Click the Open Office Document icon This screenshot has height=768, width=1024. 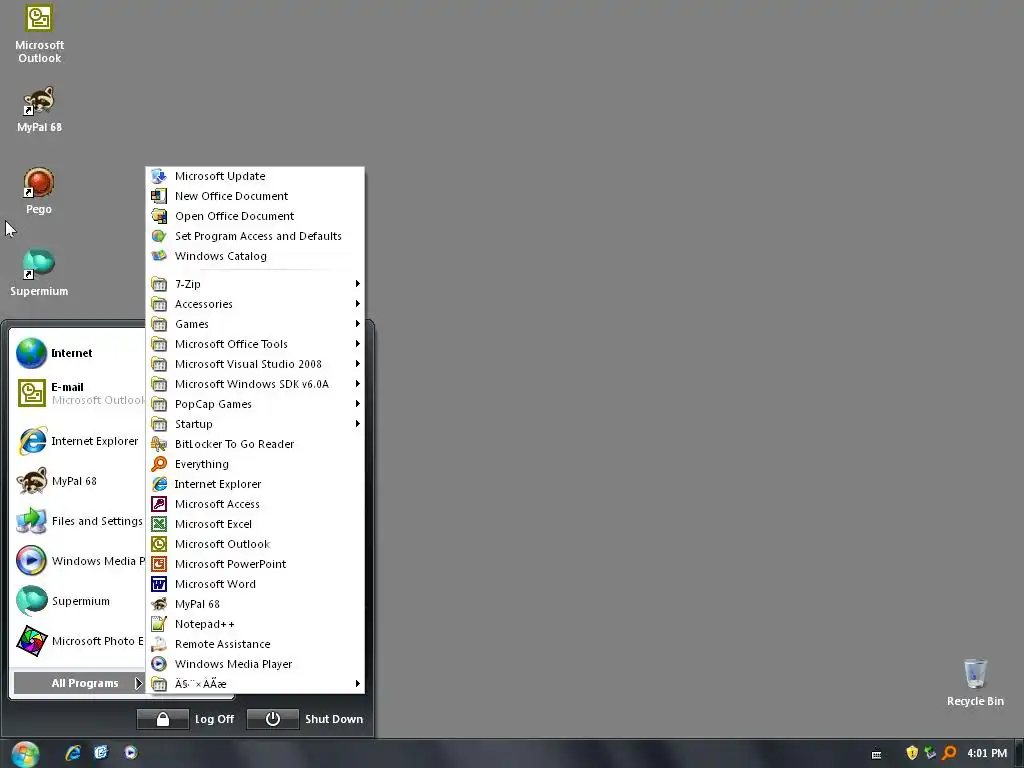pyautogui.click(x=159, y=216)
